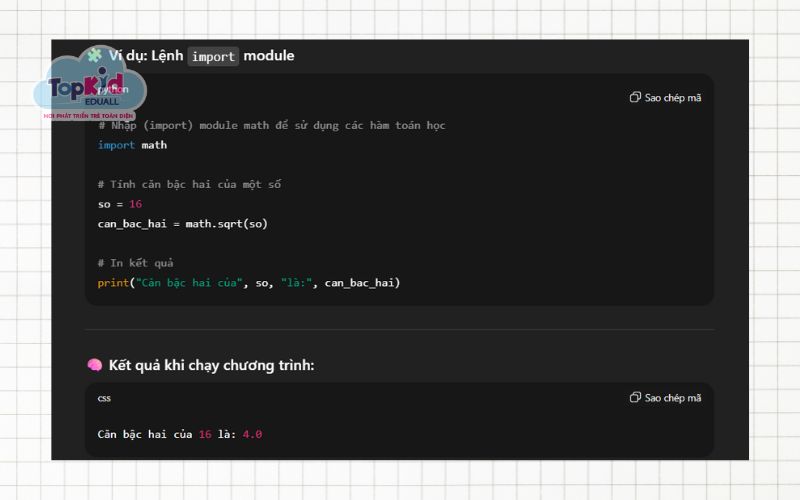Screen dimensions: 800x500
Task: Click the comment "# Nhập (import) module math"
Action: [x=271, y=125]
